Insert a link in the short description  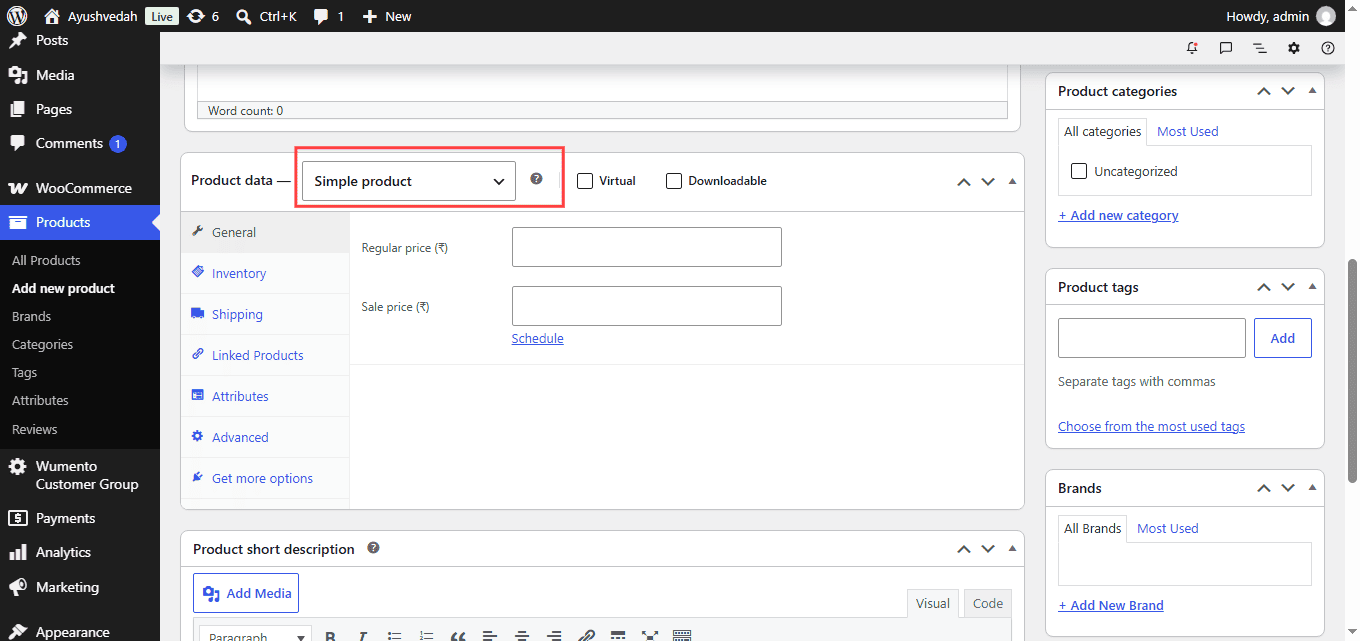586,635
